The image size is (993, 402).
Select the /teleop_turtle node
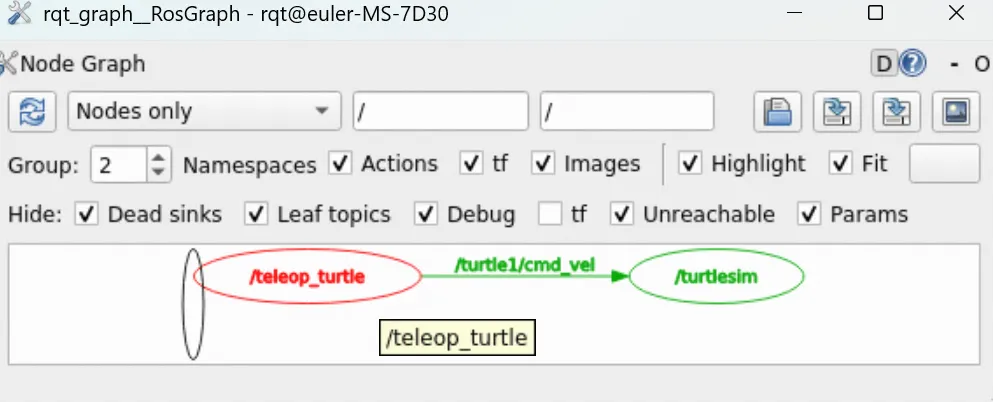pyautogui.click(x=307, y=277)
